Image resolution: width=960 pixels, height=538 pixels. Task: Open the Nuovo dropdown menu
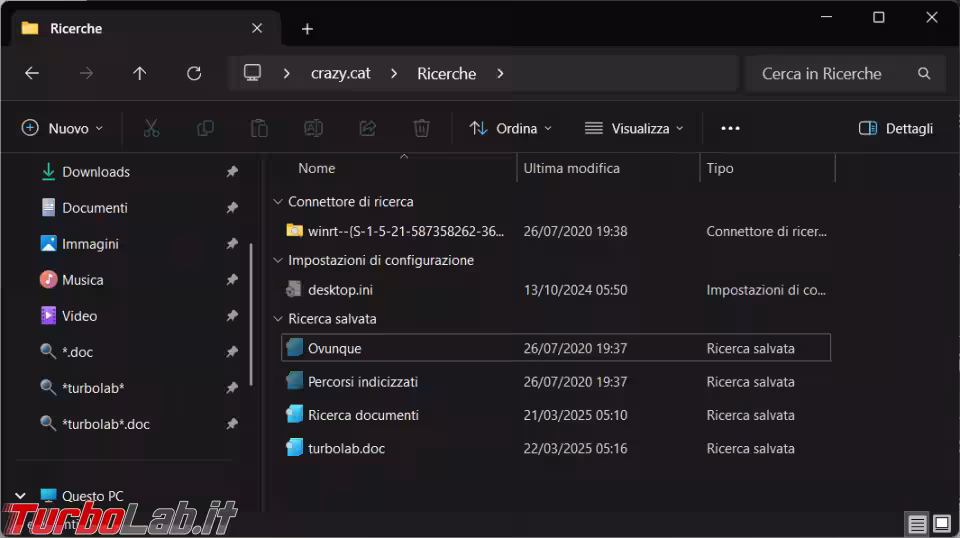click(62, 129)
